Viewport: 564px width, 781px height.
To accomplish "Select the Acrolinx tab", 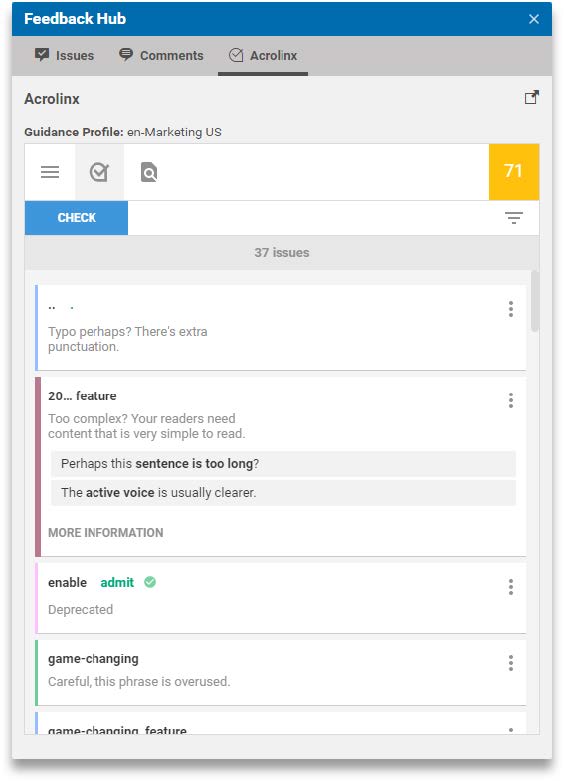I will (x=263, y=55).
